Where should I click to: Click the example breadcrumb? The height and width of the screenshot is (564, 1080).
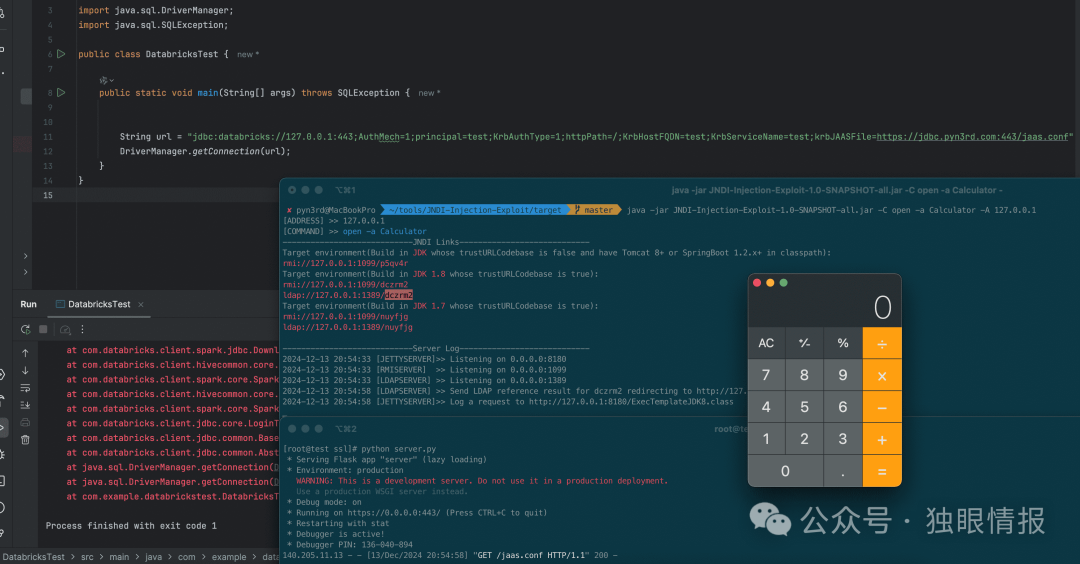[x=229, y=557]
